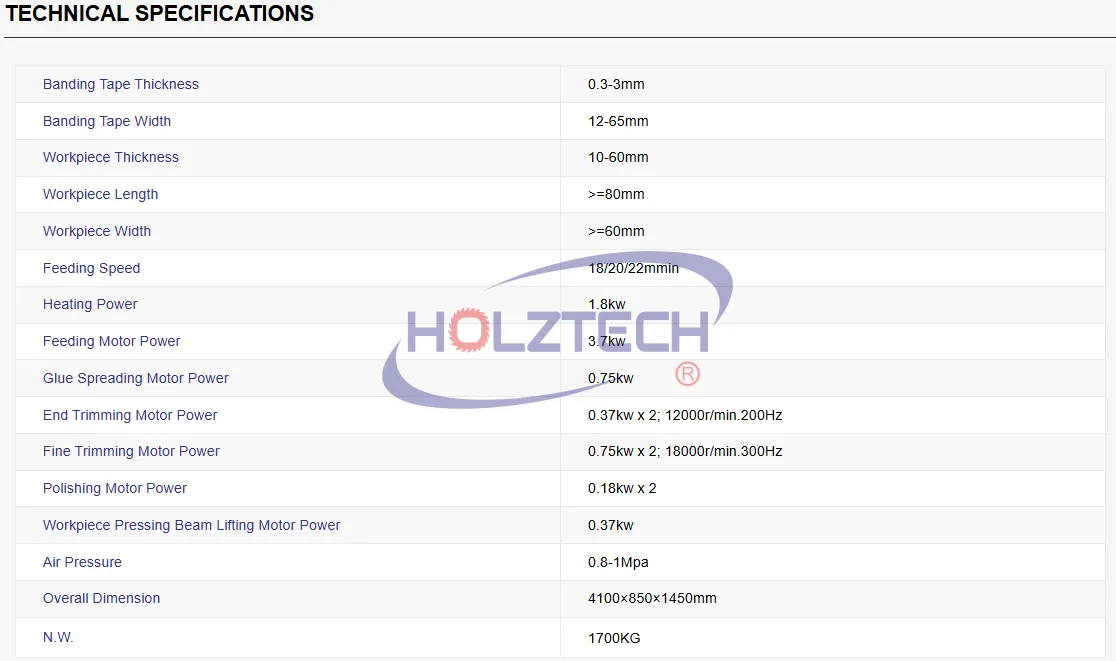Select the End Trimming Motor Power label

[x=130, y=416]
